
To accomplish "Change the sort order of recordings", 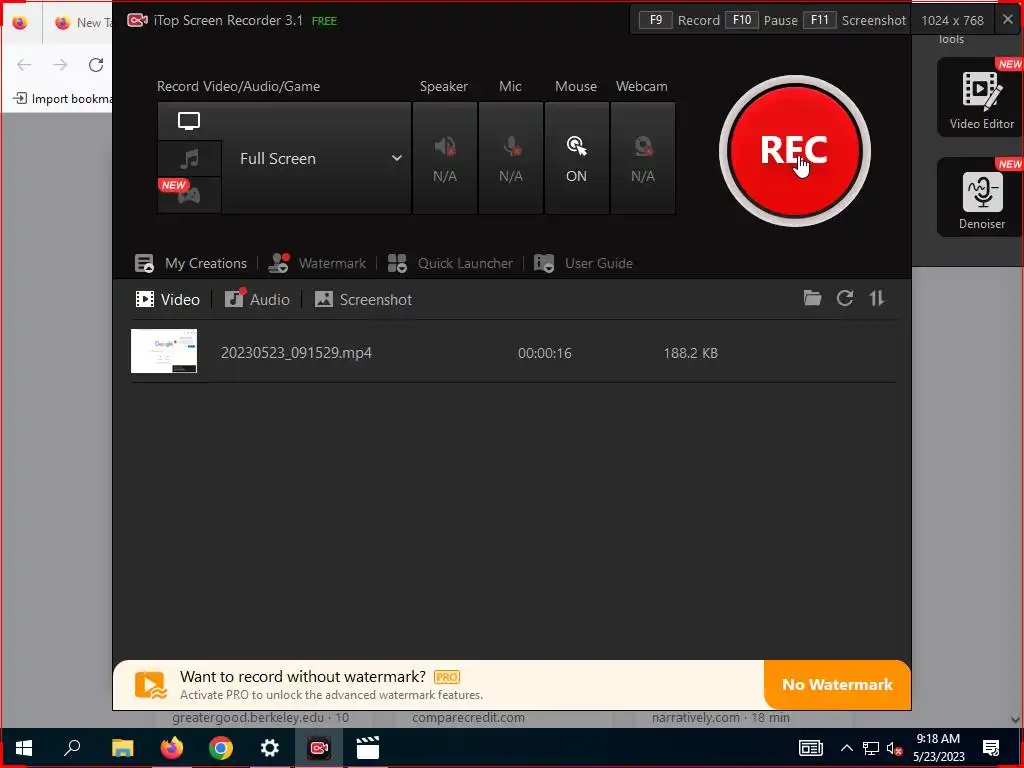I will pos(876,298).
